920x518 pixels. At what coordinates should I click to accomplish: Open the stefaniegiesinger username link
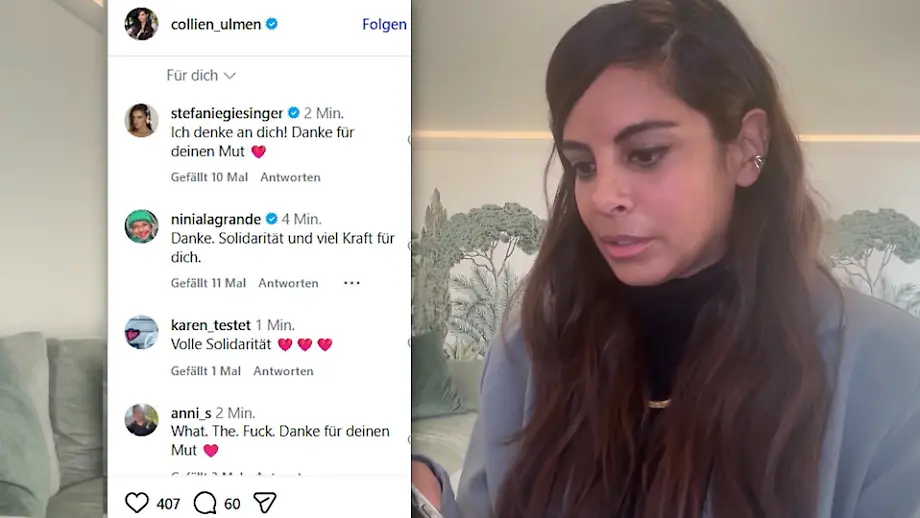tap(227, 113)
